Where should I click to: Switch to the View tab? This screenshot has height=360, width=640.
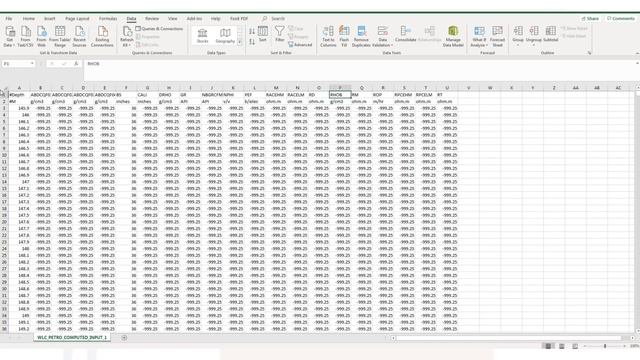(x=173, y=19)
